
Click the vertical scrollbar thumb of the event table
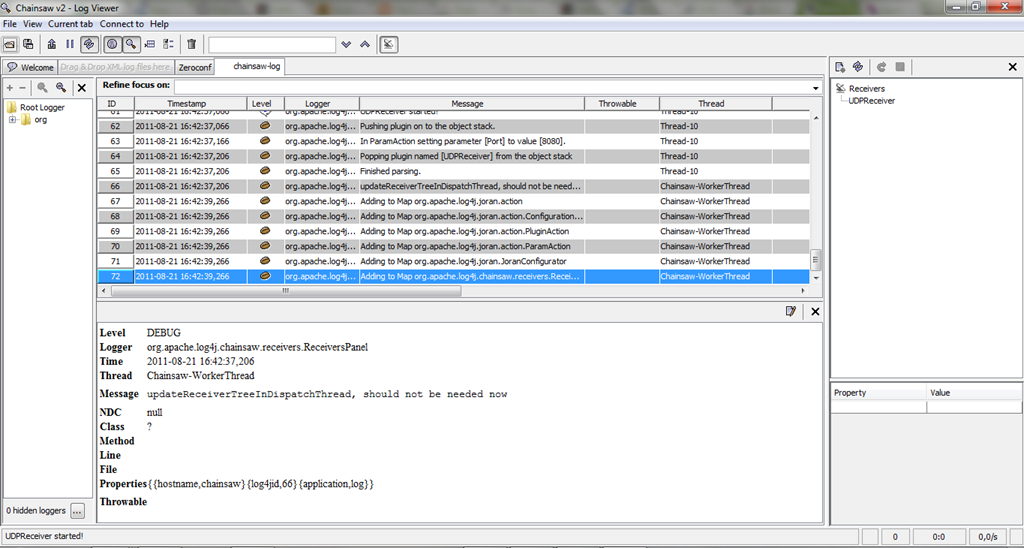(816, 260)
